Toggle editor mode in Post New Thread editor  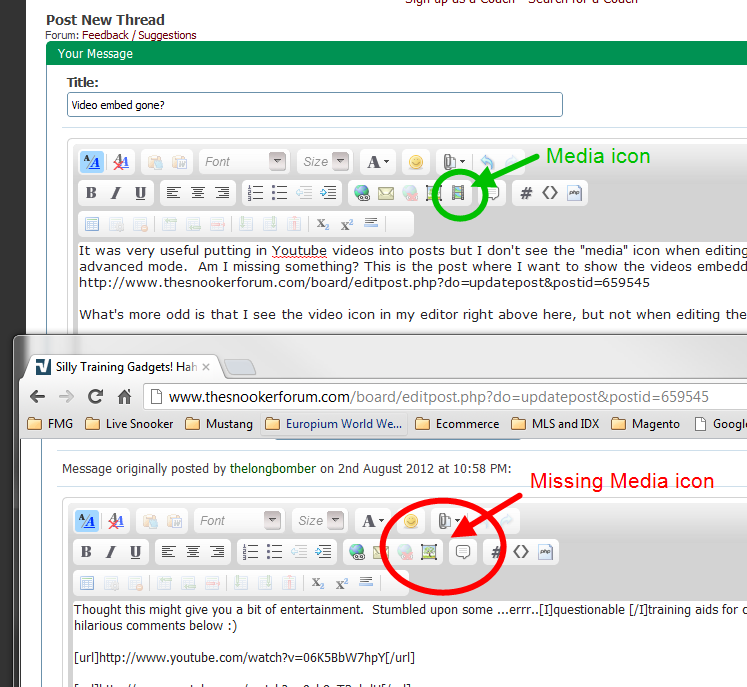click(x=91, y=162)
